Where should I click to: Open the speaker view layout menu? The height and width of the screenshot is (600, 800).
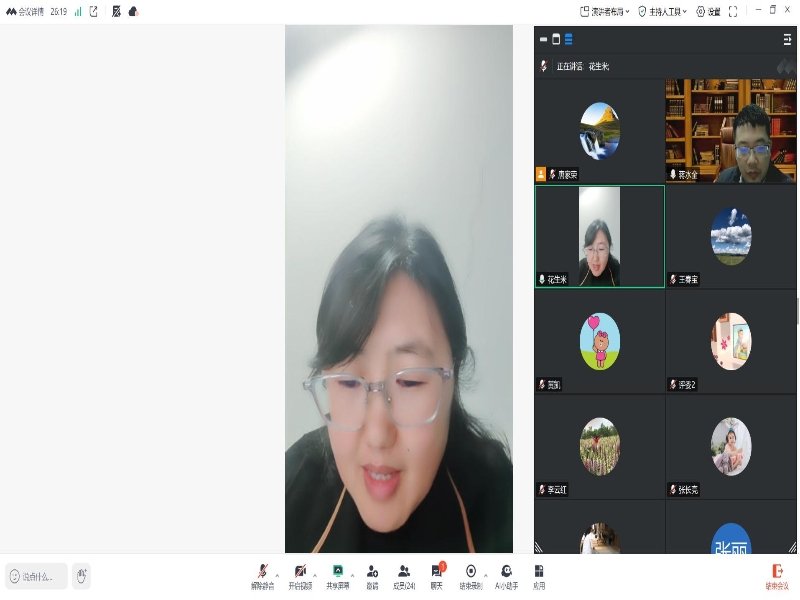click(603, 12)
